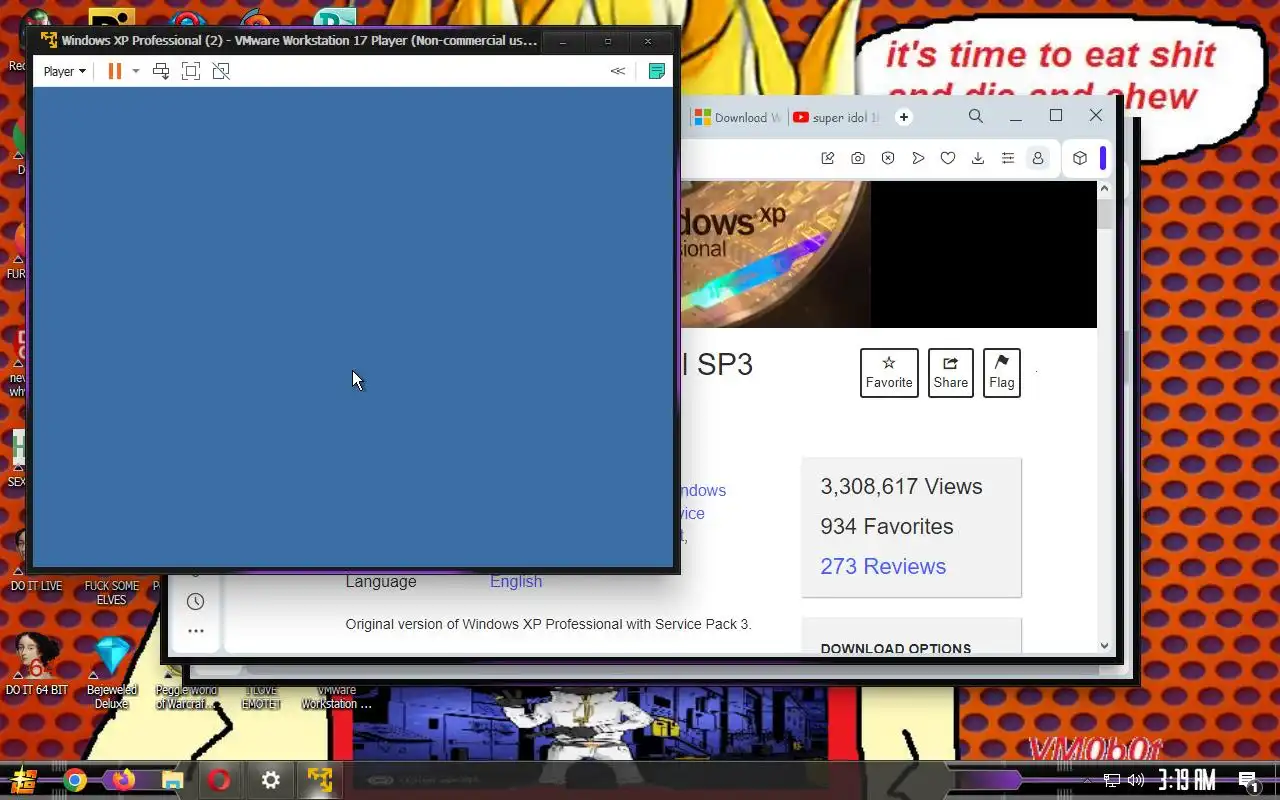The image size is (1280, 800).
Task: Collapse the VMware toolbar with double chevron
Action: point(618,71)
